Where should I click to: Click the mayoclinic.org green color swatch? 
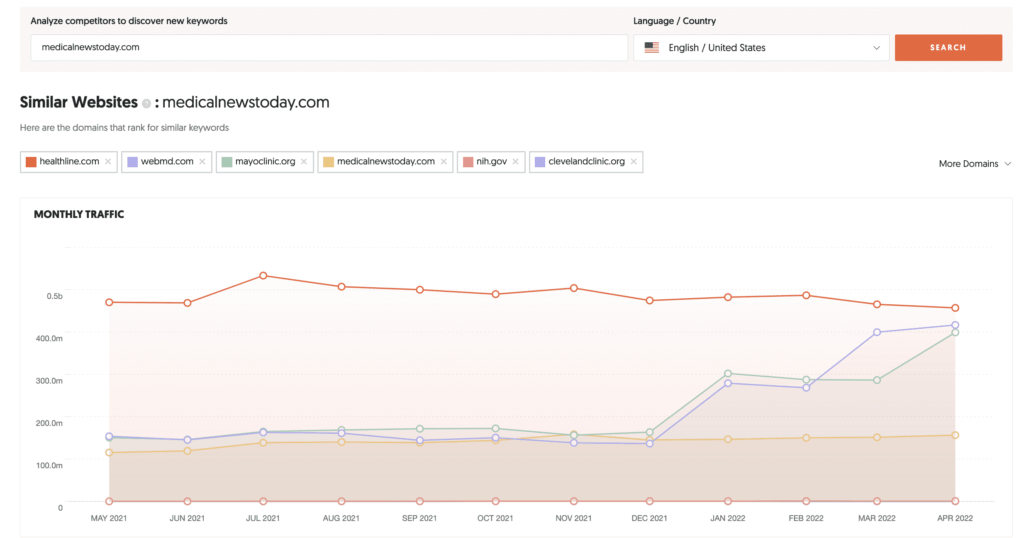pyautogui.click(x=227, y=162)
